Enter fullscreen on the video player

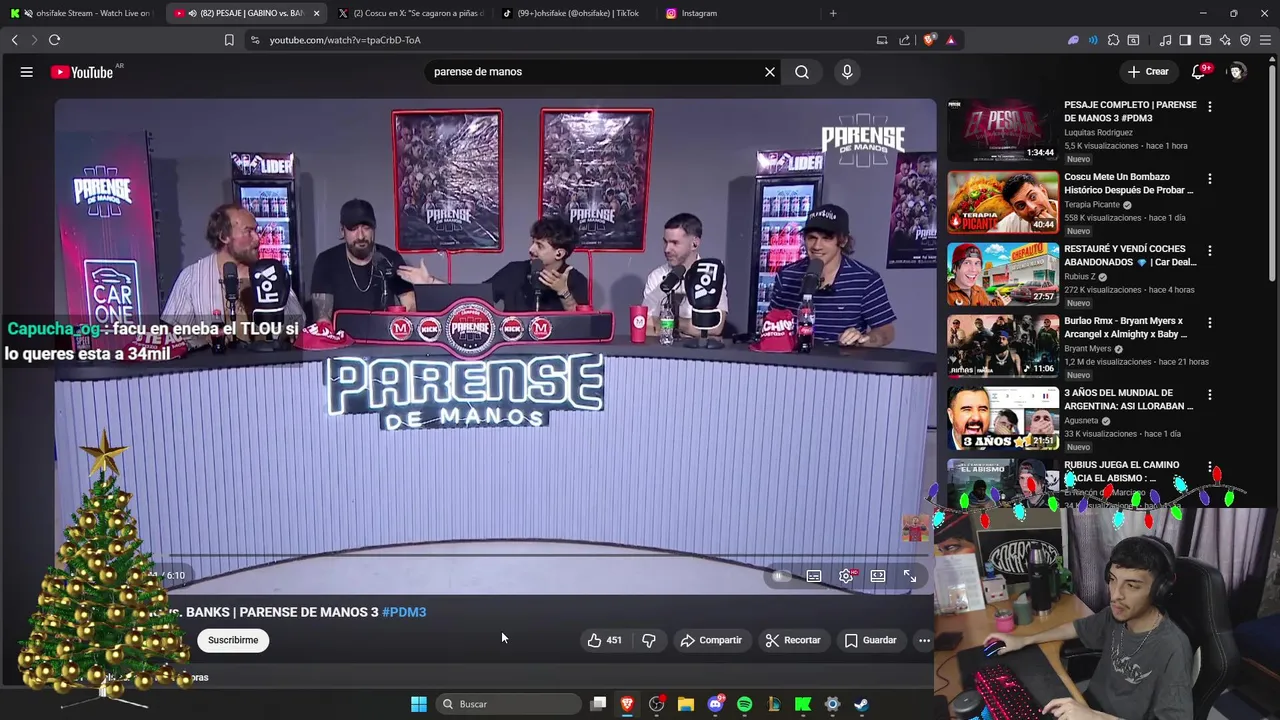coord(910,576)
